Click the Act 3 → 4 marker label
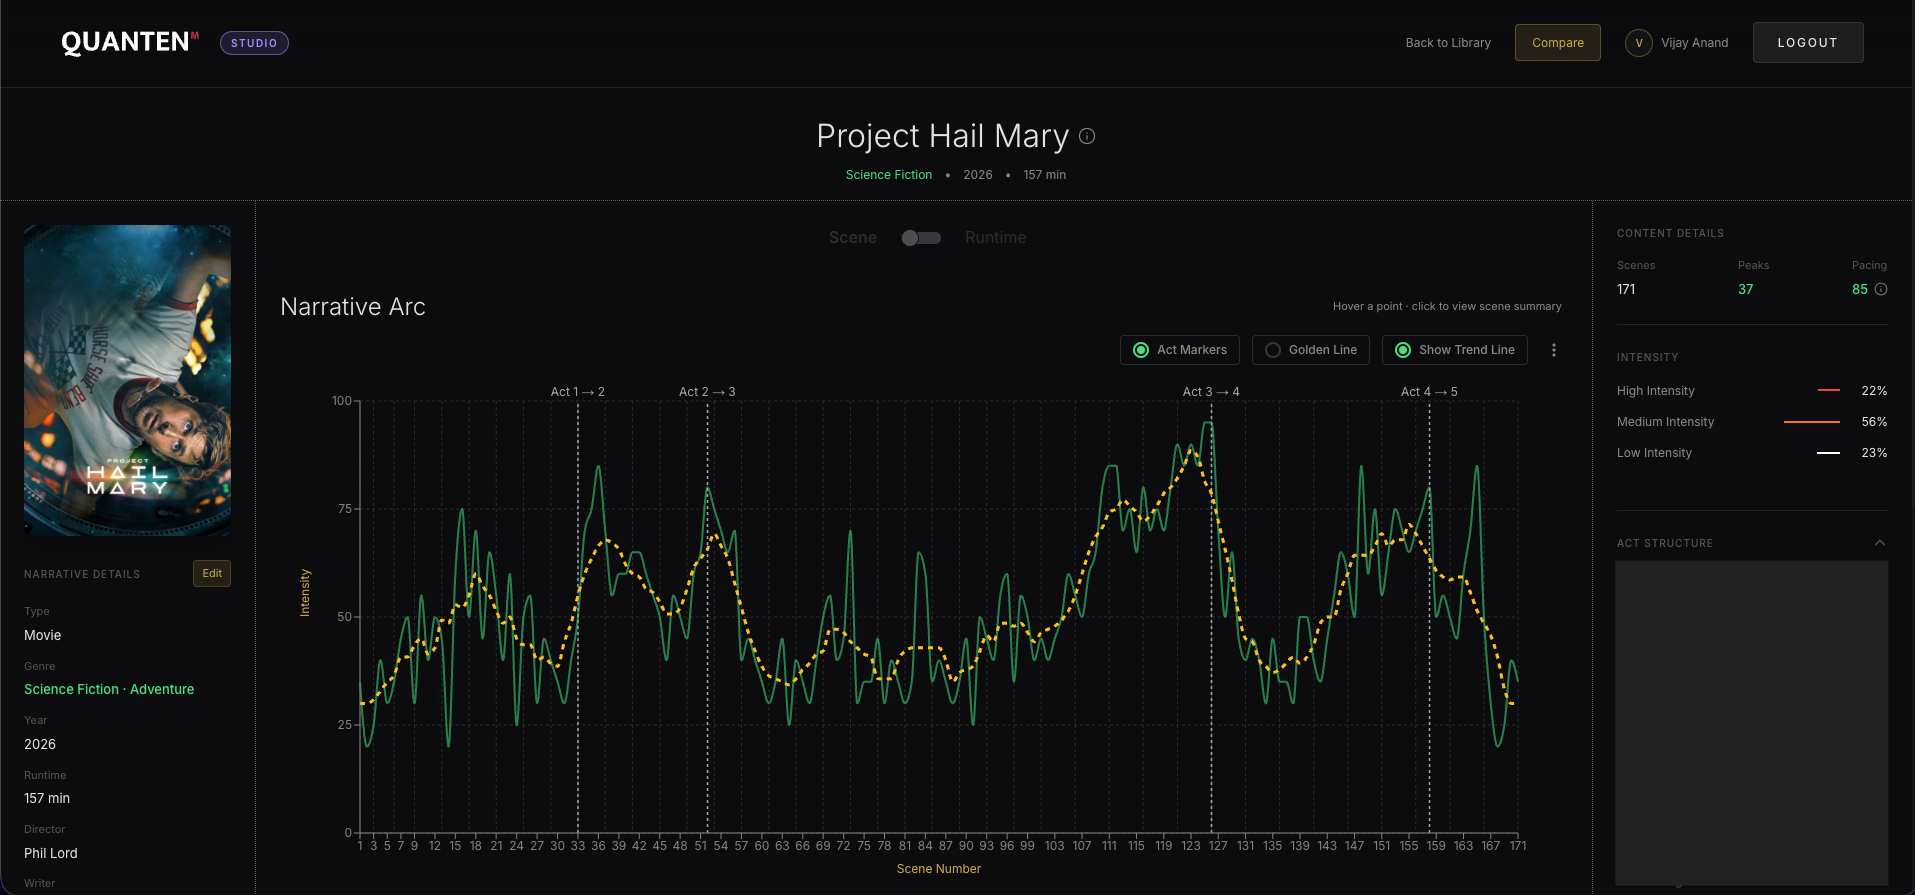1915x895 pixels. (1210, 392)
